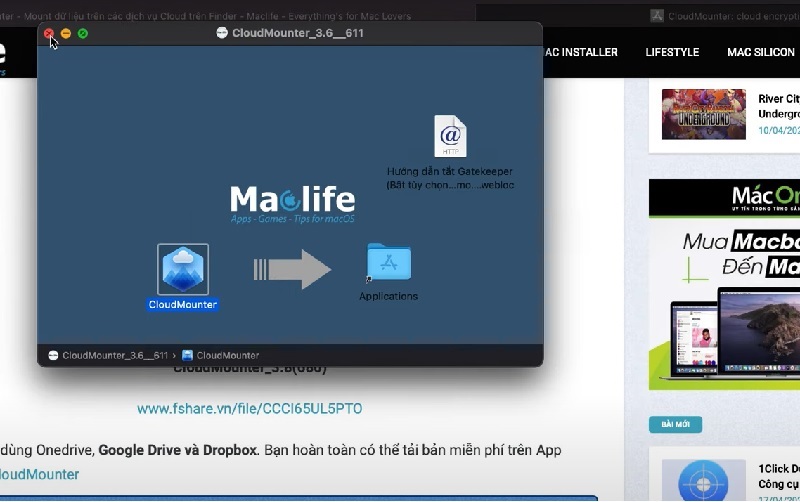
Task: Click the disk image icon in title bar
Action: 222,33
